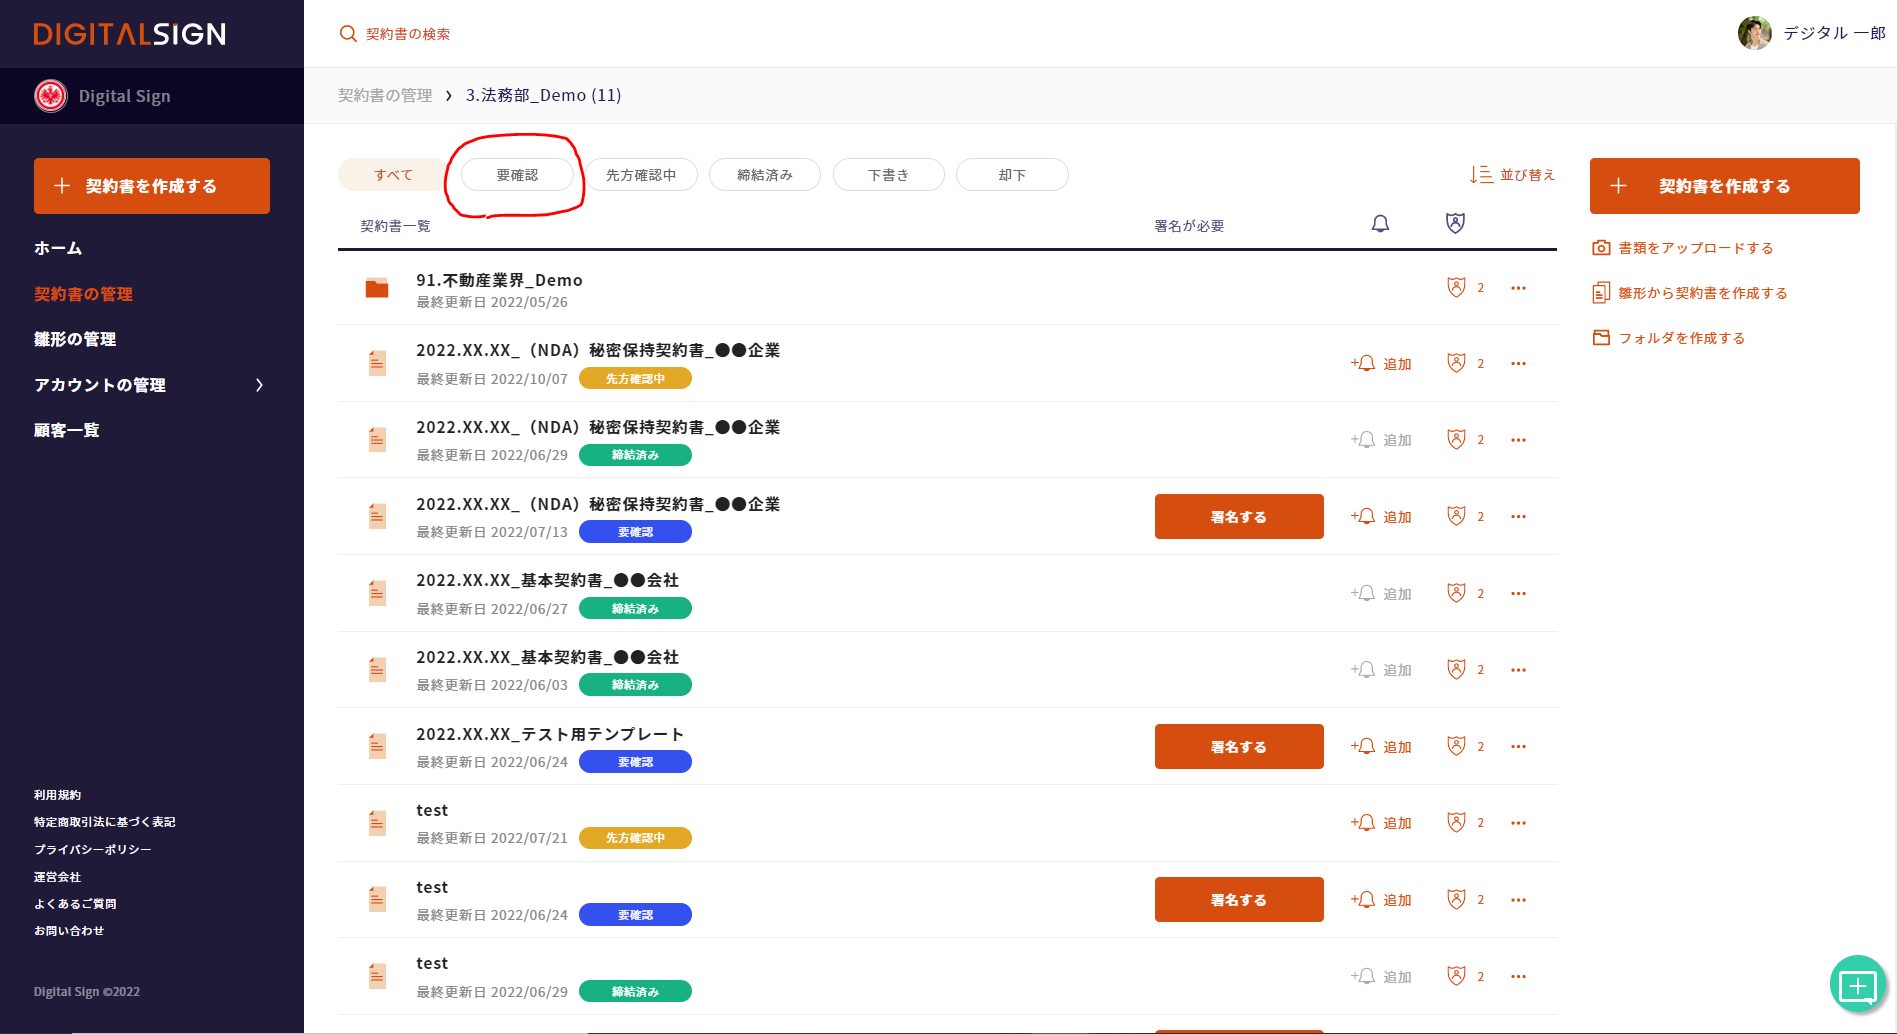Screen dimensions: 1897x1034
Task: Open 雛形から契約書を作成する link
Action: 1702,293
